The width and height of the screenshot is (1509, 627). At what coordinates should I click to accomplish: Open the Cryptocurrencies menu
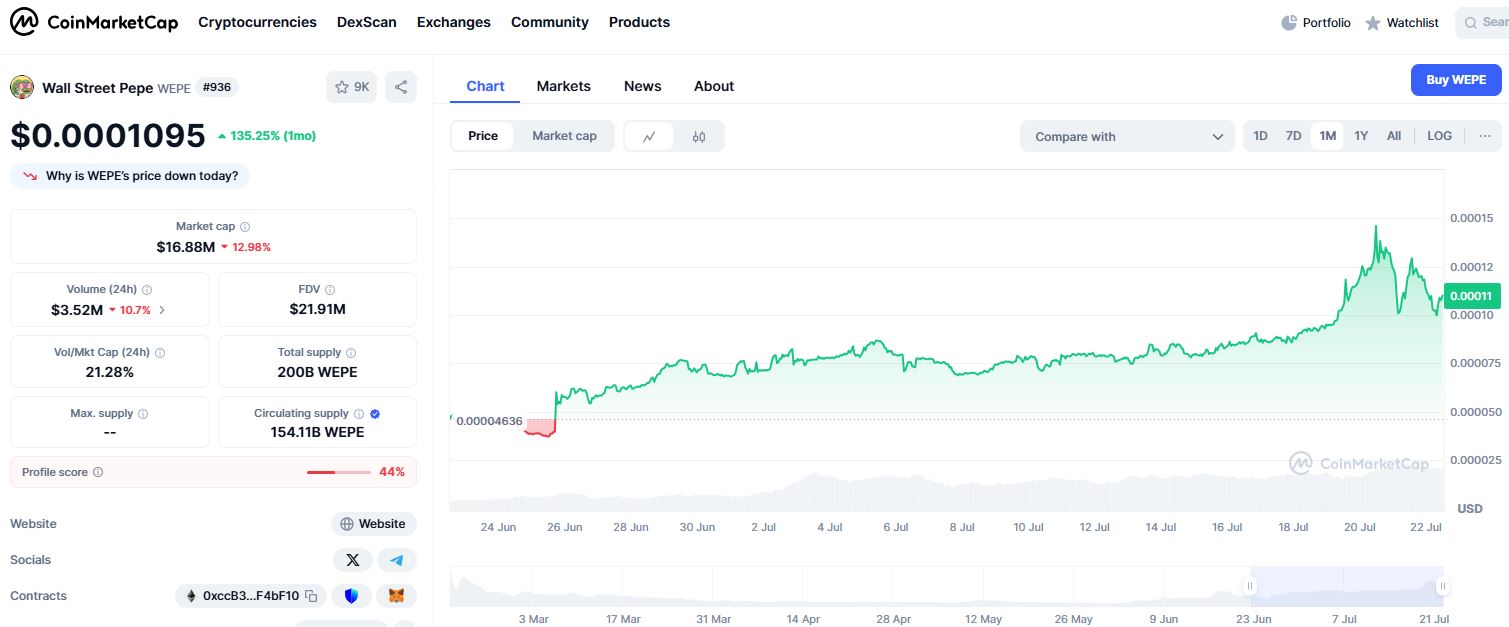(x=257, y=22)
